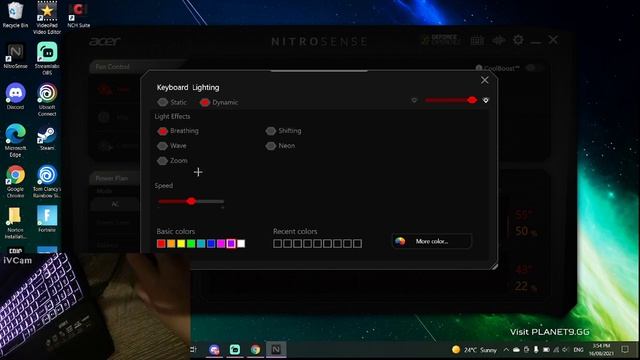
Task: Open the taskbar clock and date
Action: click(601, 350)
